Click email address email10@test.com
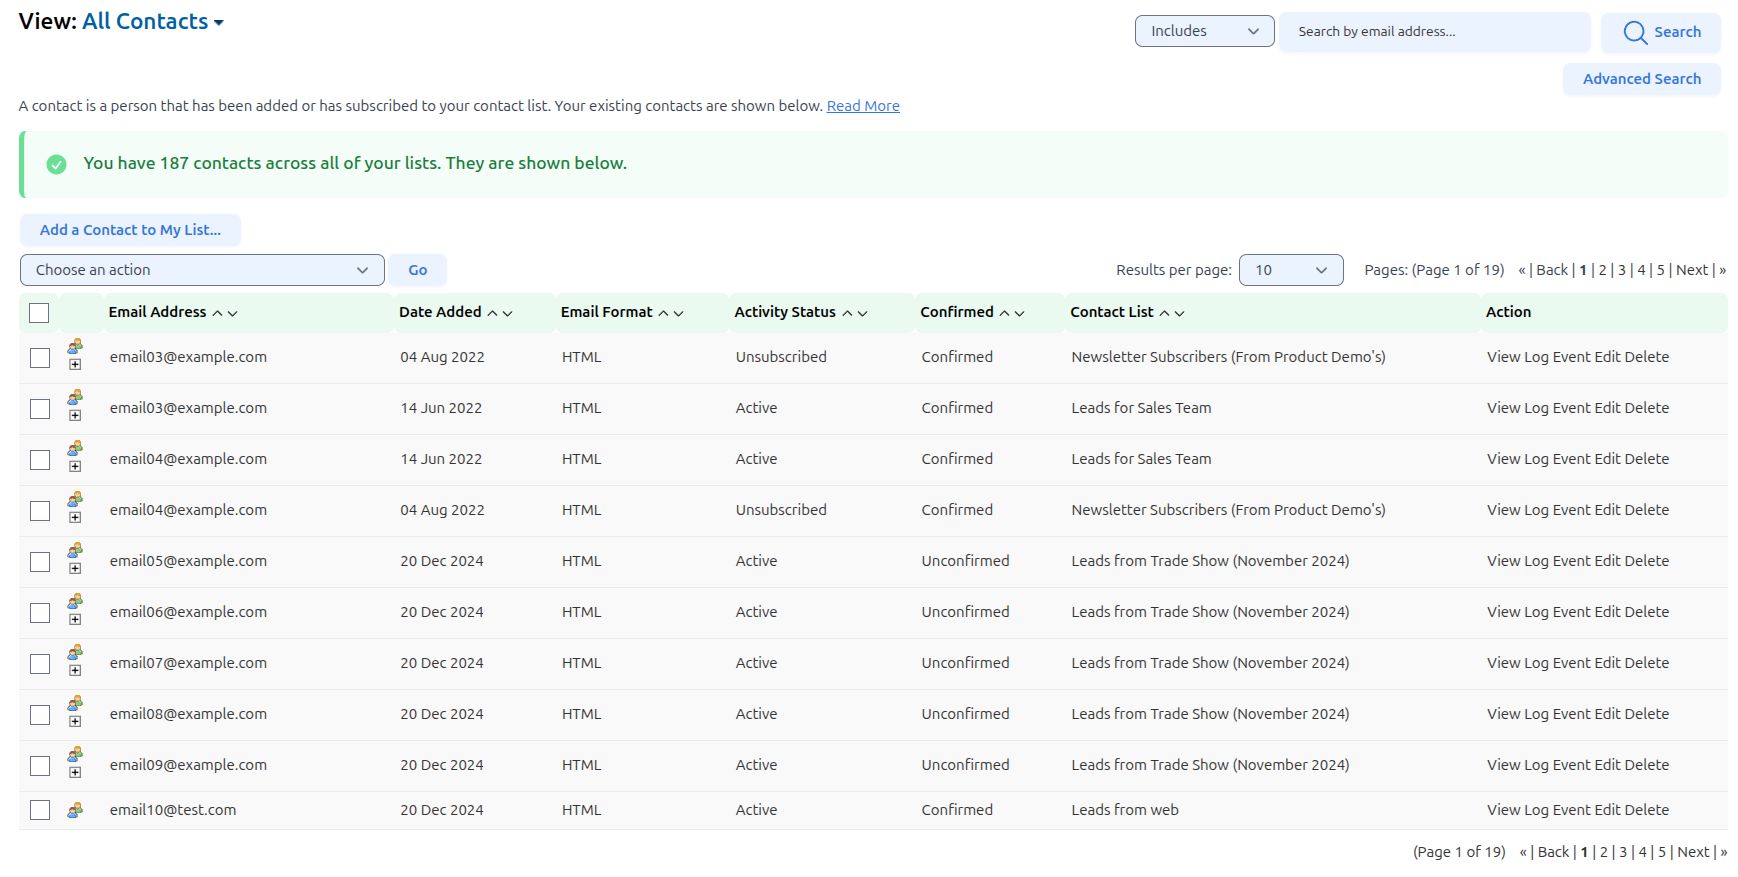The width and height of the screenshot is (1738, 877). click(x=173, y=810)
